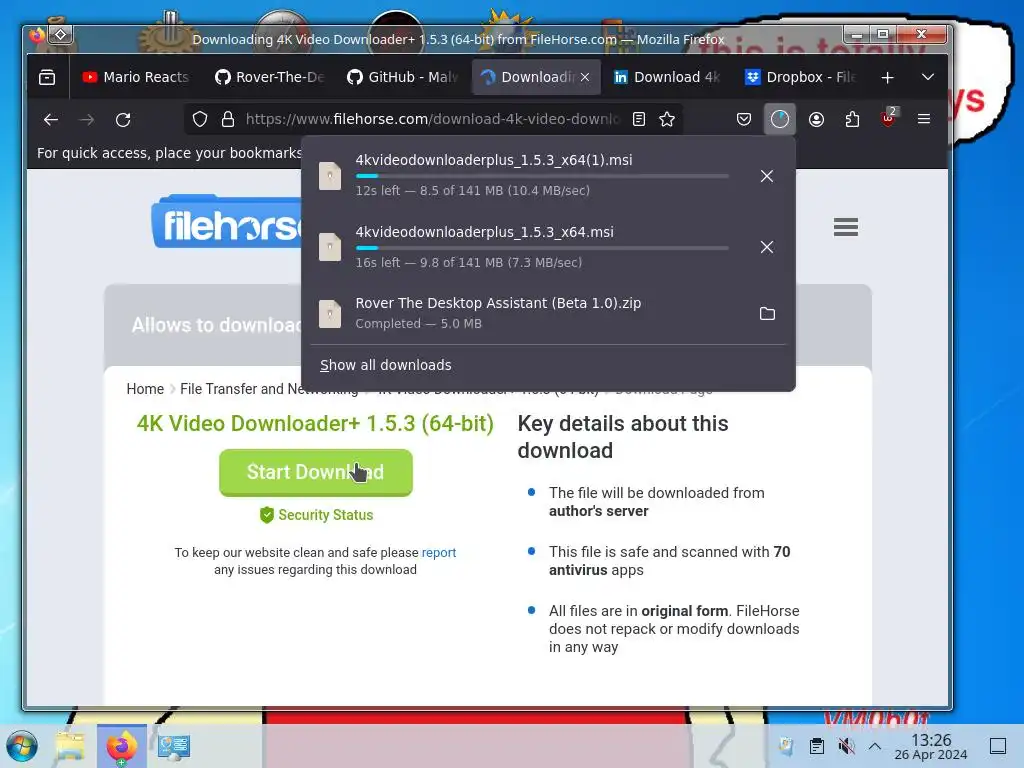Switch to the Mario Reacts YouTube tab
This screenshot has width=1024, height=768.
pos(136,77)
